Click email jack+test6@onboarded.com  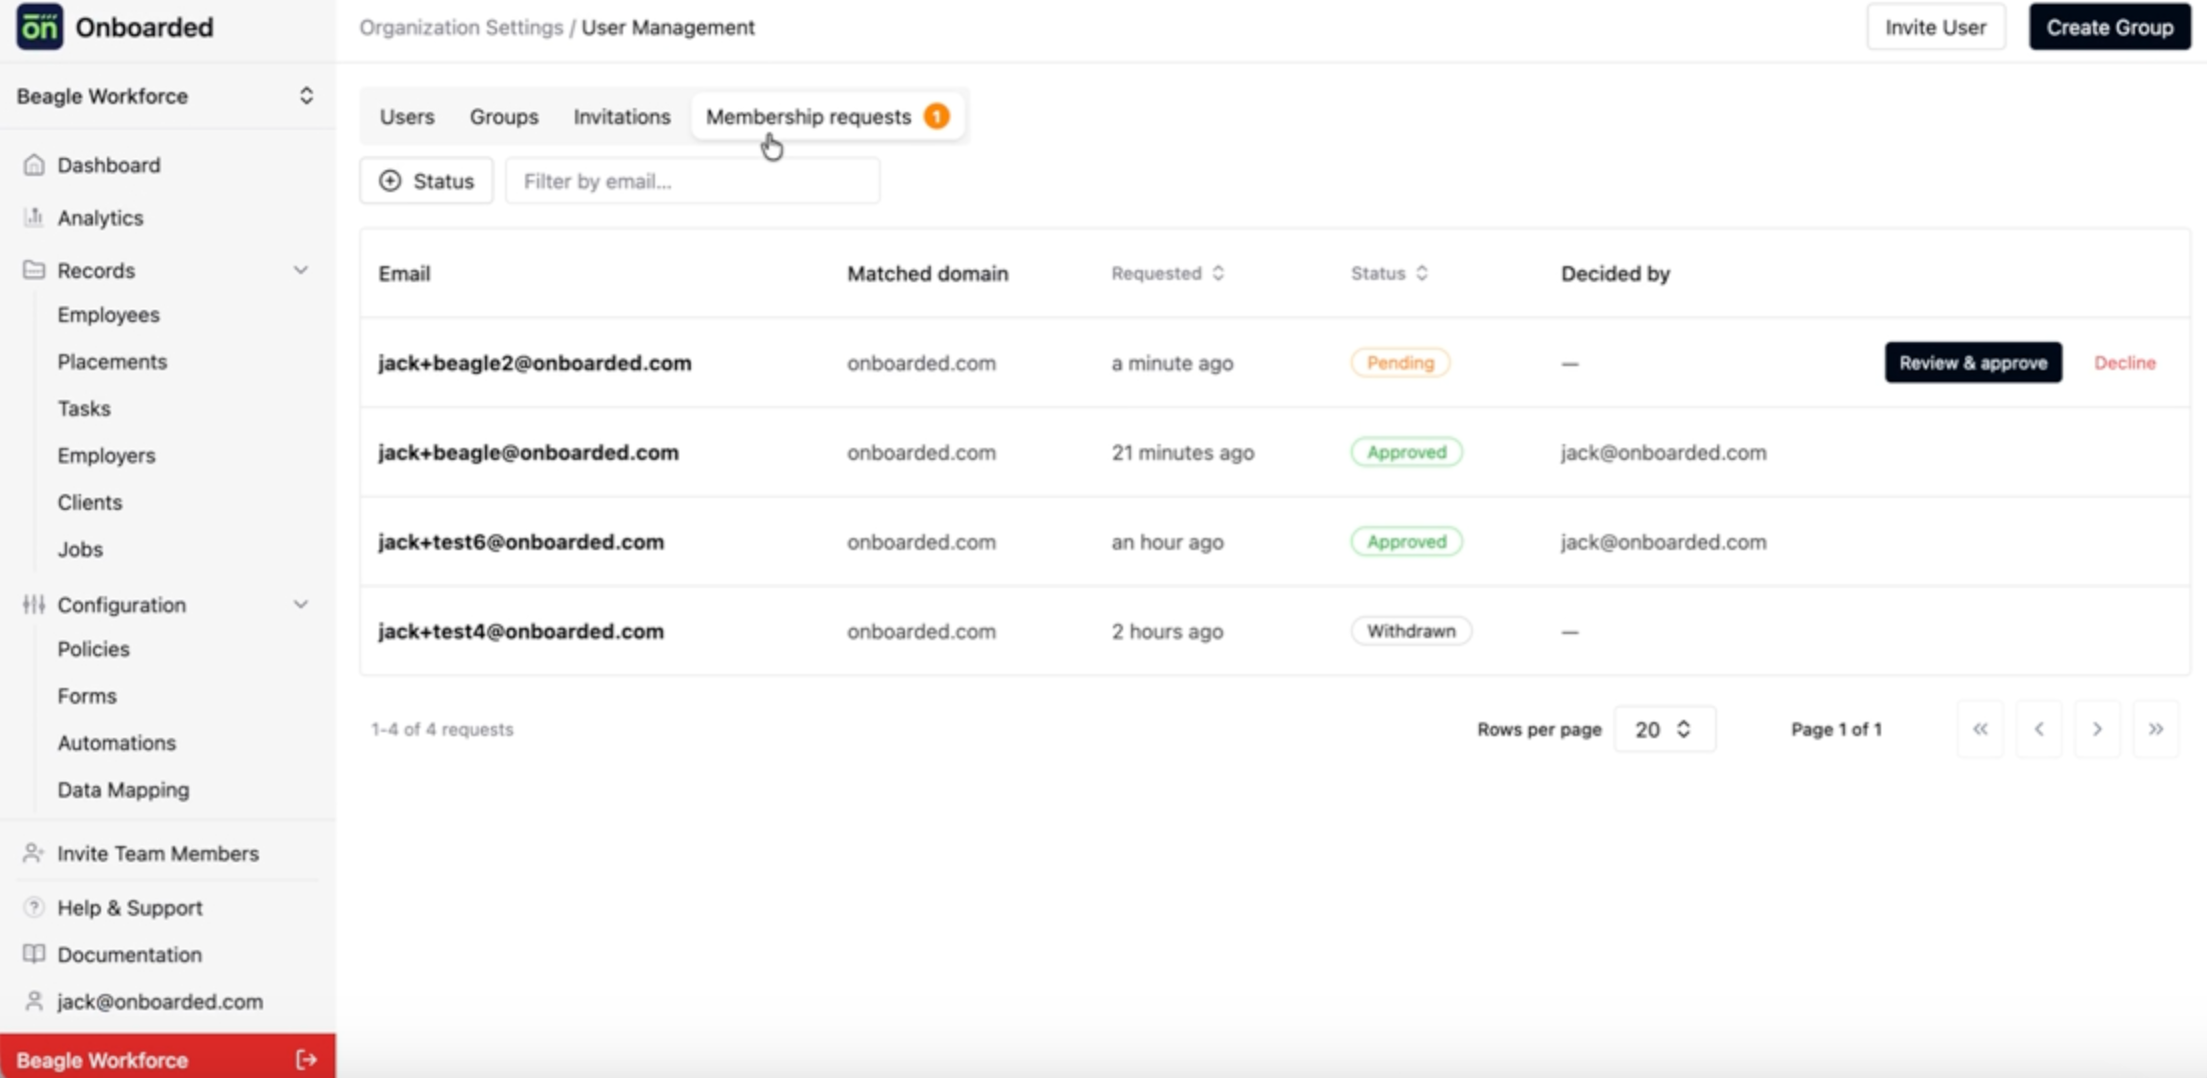(x=521, y=541)
